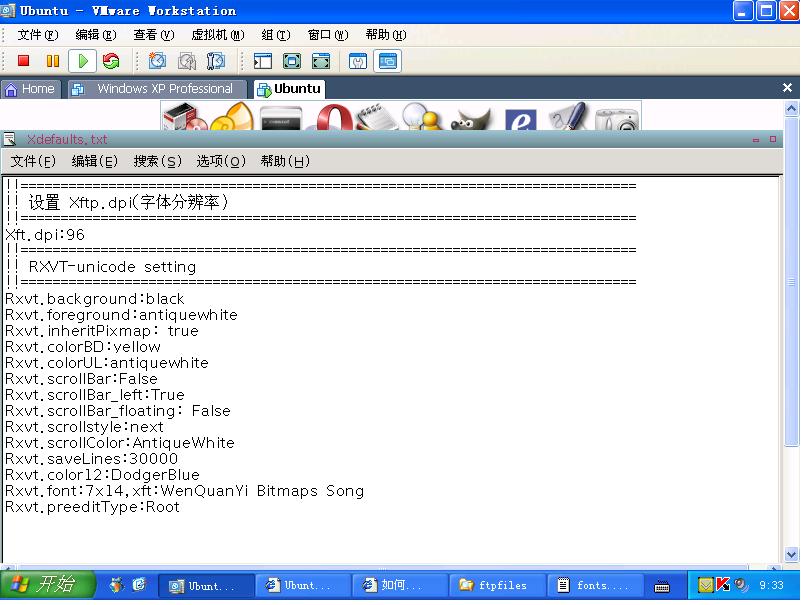Switch to the ftpfiles taskbar folder

pos(496,585)
